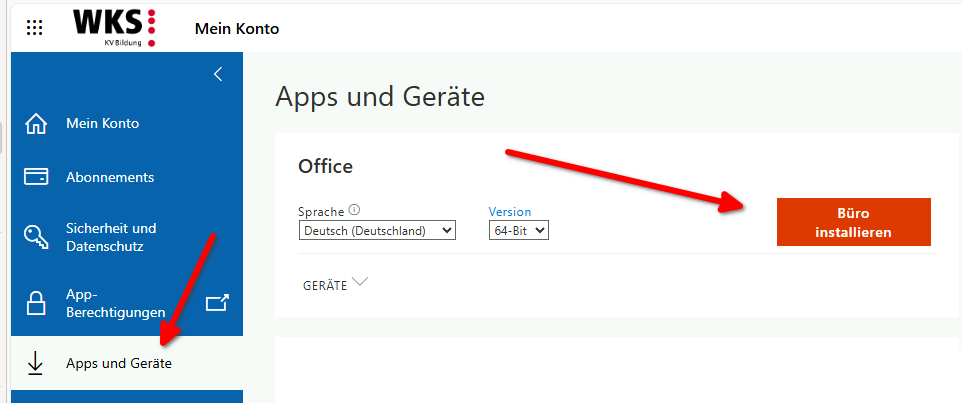Viewport: 966px width, 416px height.
Task: Open the Version 64-Bit dropdown
Action: (x=519, y=230)
